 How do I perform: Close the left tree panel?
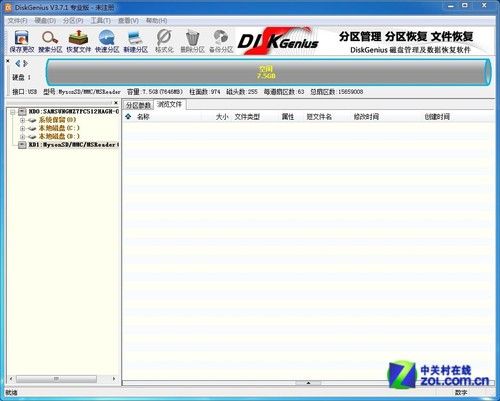point(116,103)
